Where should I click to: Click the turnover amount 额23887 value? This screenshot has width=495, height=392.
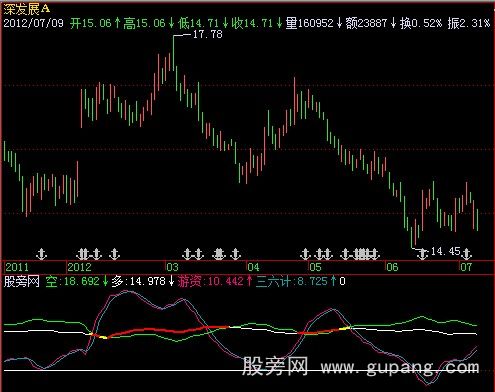pyautogui.click(x=366, y=23)
